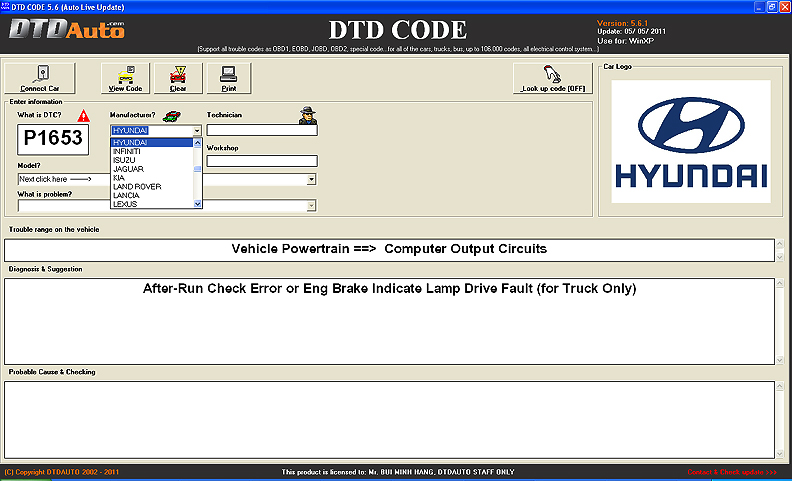Toggle the Look up code (OFF) button
The height and width of the screenshot is (481, 792).
click(x=553, y=78)
